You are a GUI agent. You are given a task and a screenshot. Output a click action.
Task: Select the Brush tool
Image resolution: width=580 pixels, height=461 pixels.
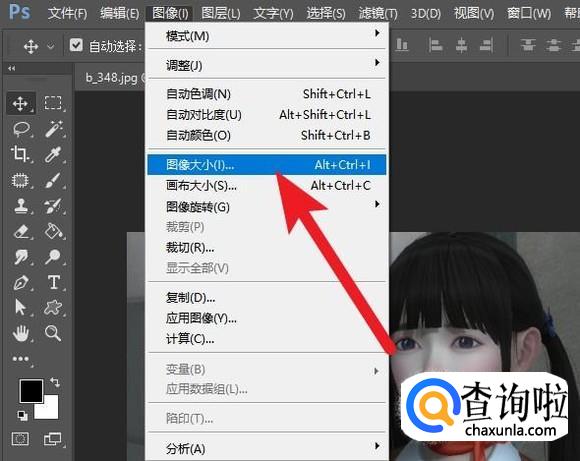[x=53, y=180]
